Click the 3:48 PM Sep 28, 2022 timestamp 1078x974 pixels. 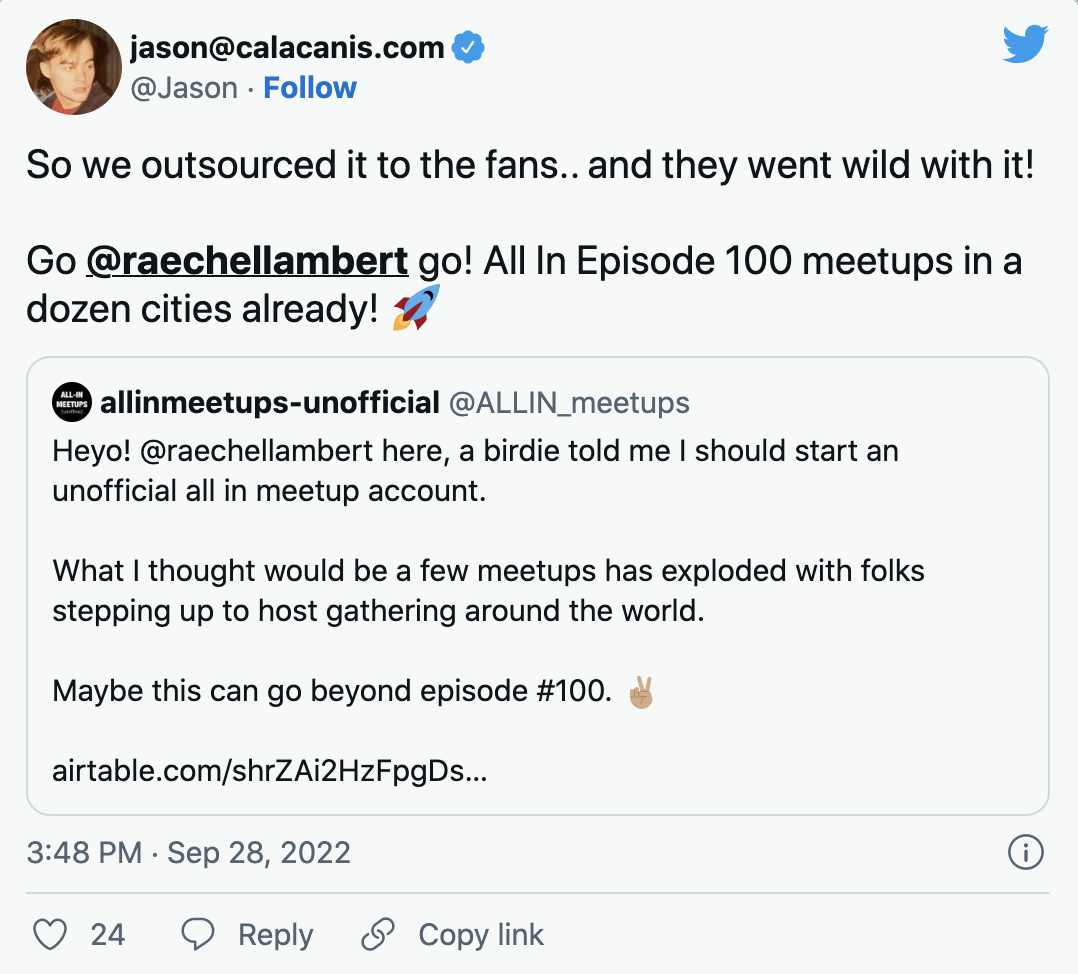(189, 853)
